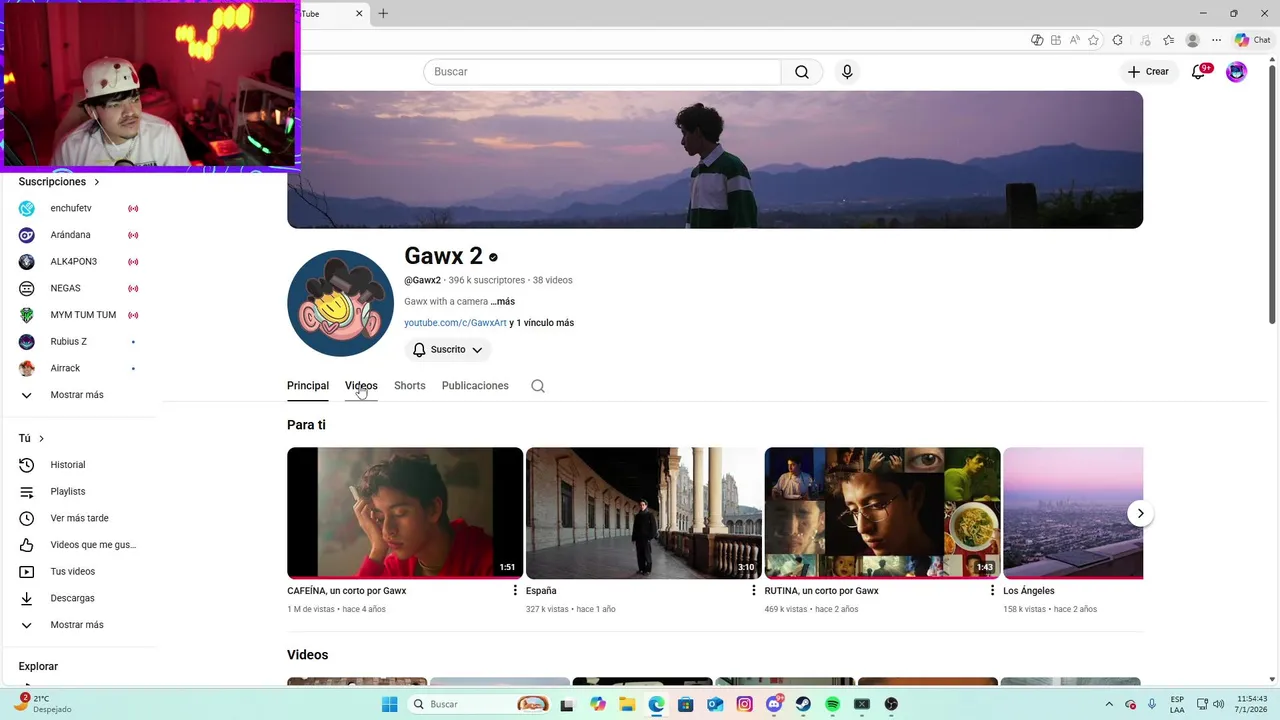Open Suscripciones section chevron

pos(97,182)
